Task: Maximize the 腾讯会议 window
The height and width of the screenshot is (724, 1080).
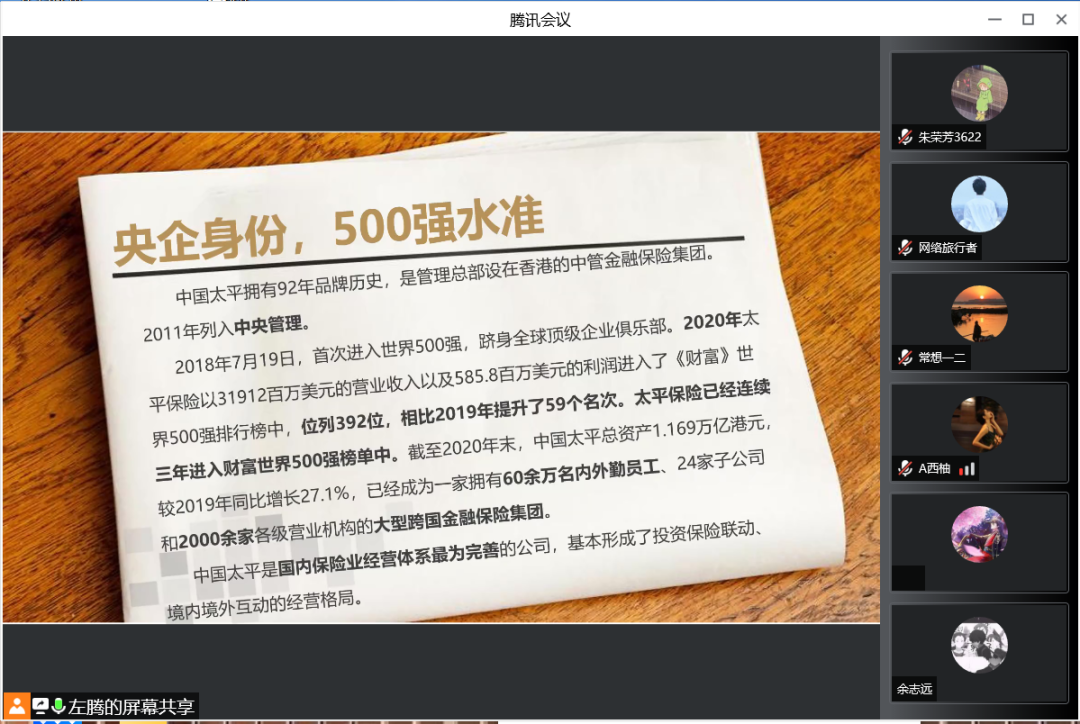Action: [x=1028, y=19]
